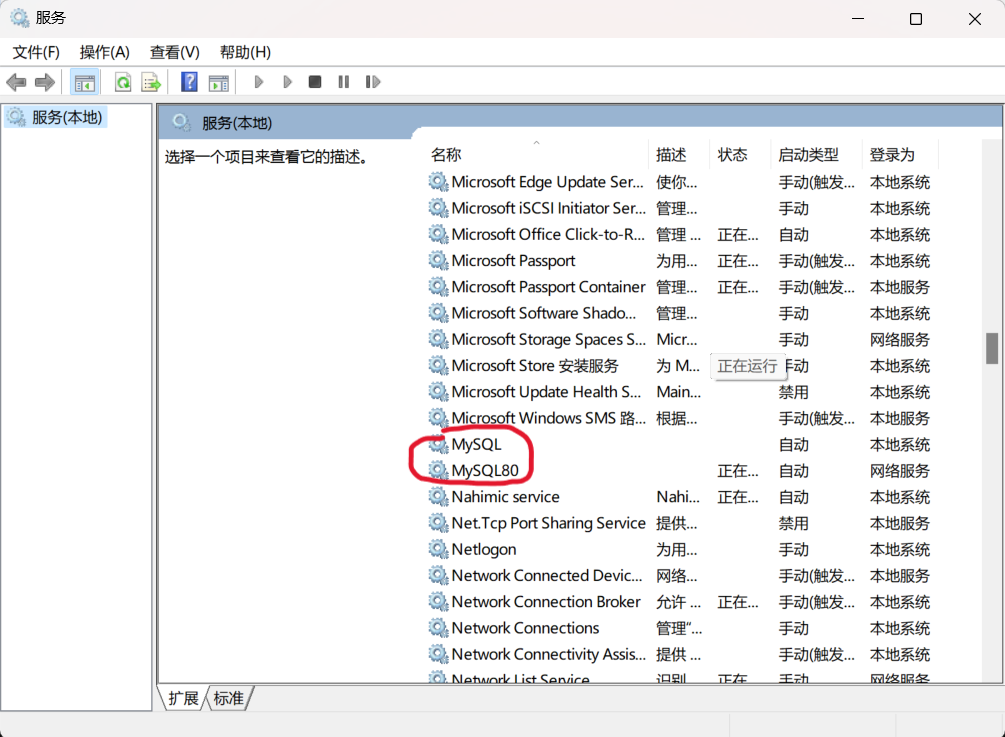
Task: Sort by the 描述 column header
Action: coord(679,154)
